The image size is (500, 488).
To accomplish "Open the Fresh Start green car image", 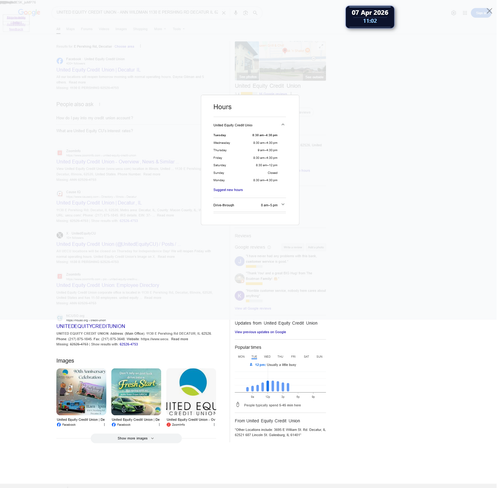I will [136, 391].
